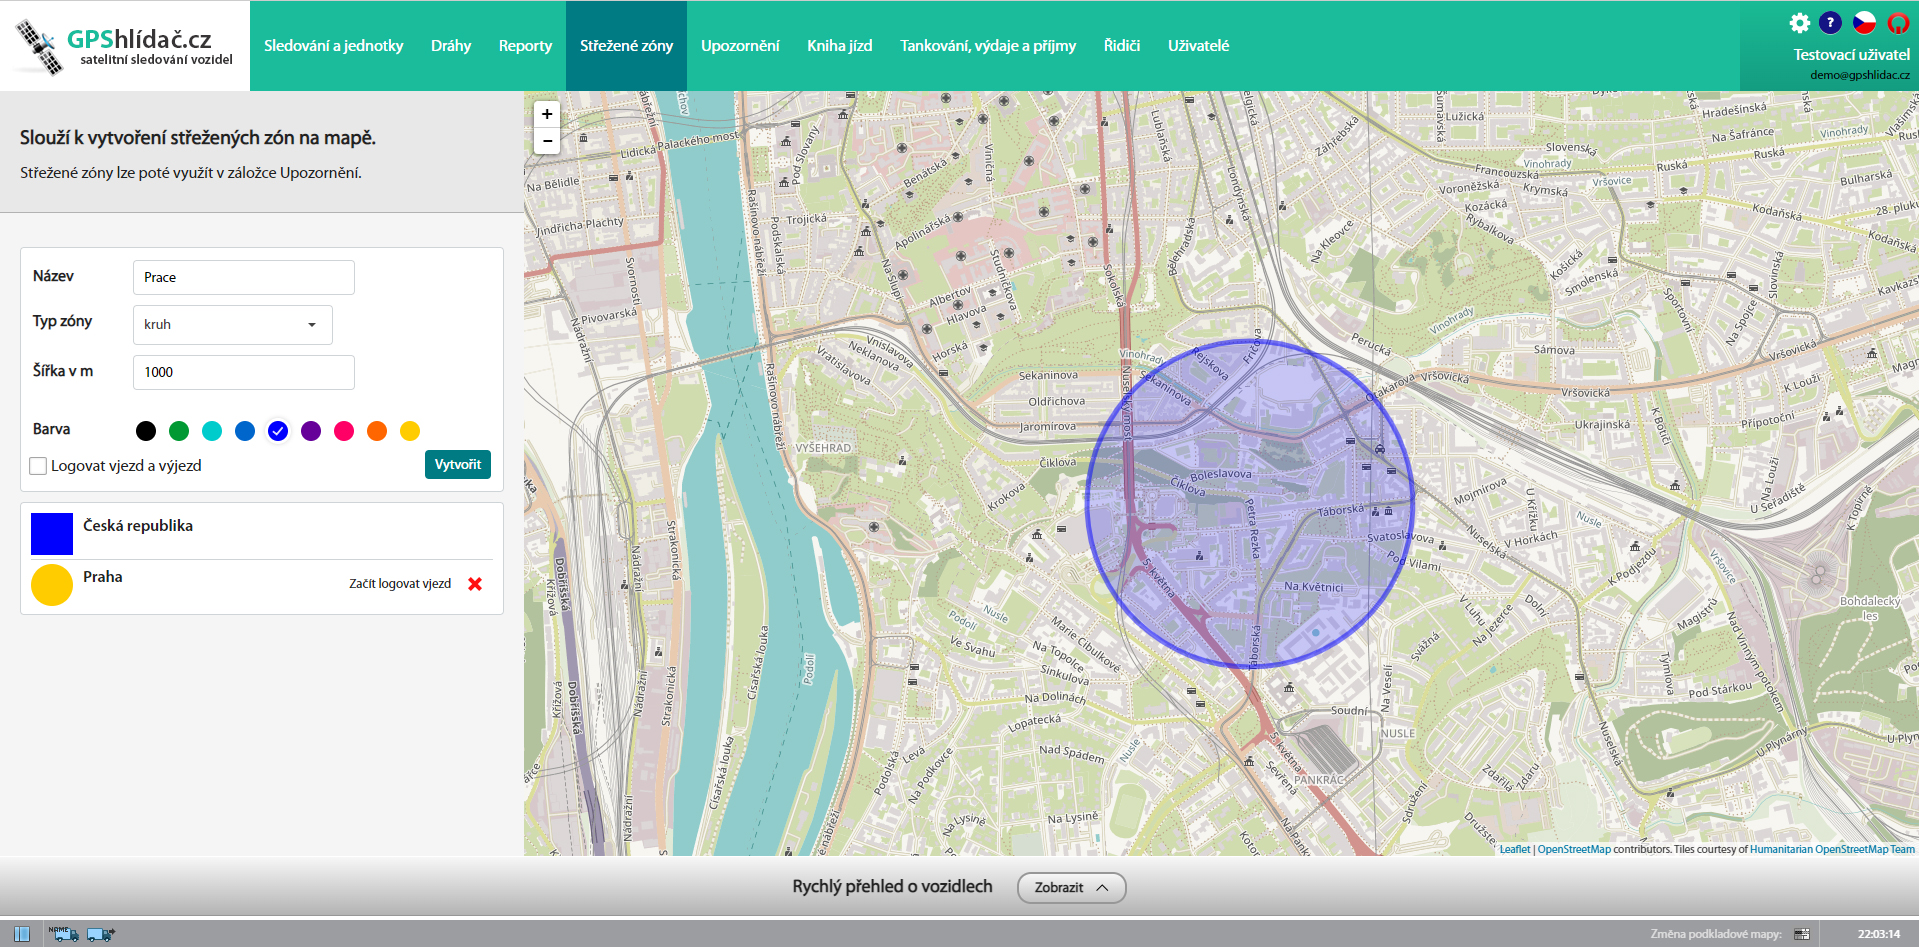Enable Logovat vjezd a výjezd checkbox
This screenshot has height=947, width=1919.
click(38, 466)
